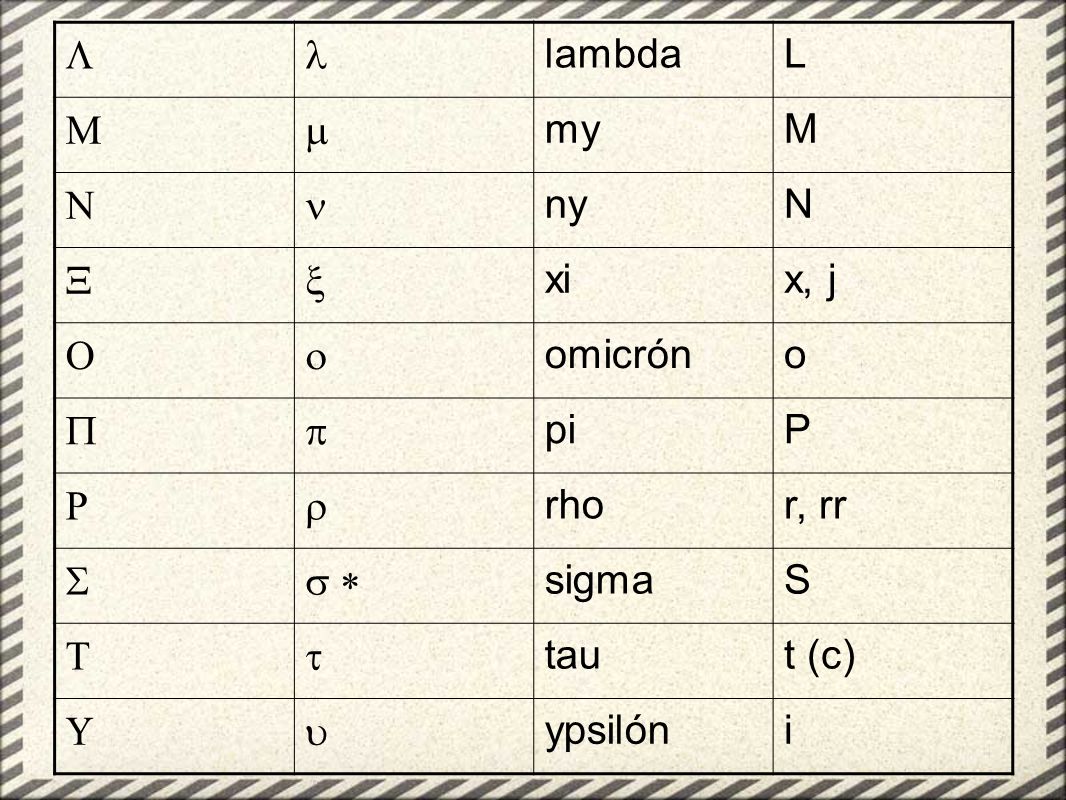Select the lowercase mu symbol
The image size is (1066, 800).
point(317,134)
